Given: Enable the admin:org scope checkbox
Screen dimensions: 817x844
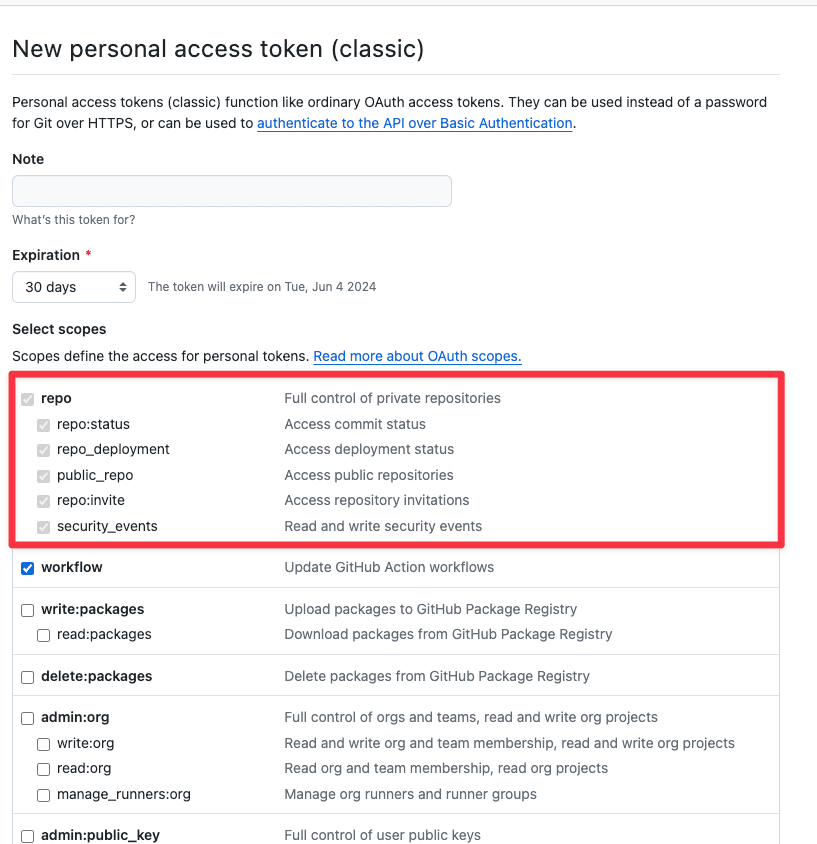Looking at the screenshot, I should tap(28, 718).
